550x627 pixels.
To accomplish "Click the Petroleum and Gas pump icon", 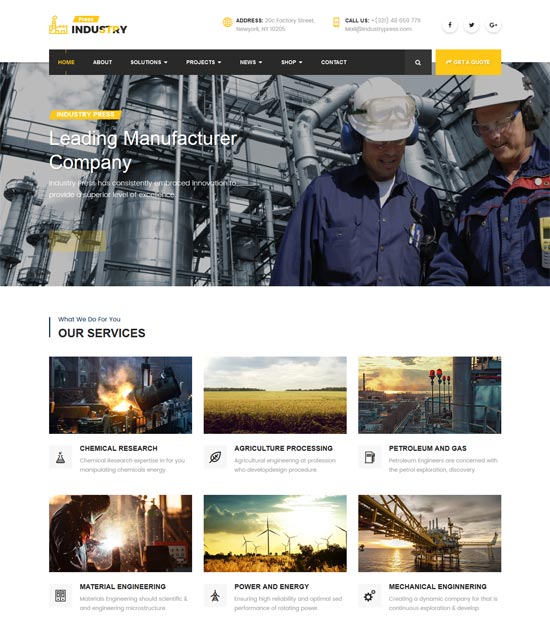I will (370, 457).
